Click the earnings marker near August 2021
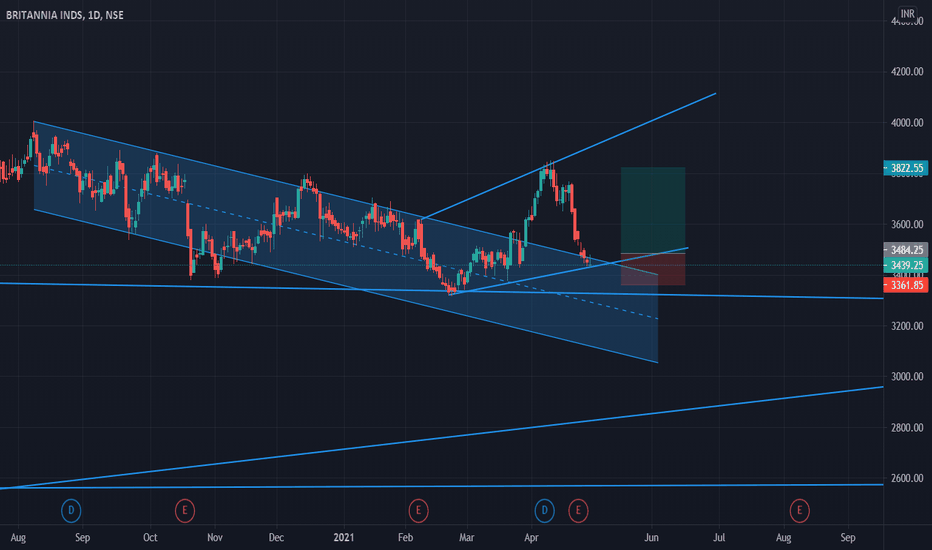Image resolution: width=932 pixels, height=550 pixels. (x=799, y=510)
